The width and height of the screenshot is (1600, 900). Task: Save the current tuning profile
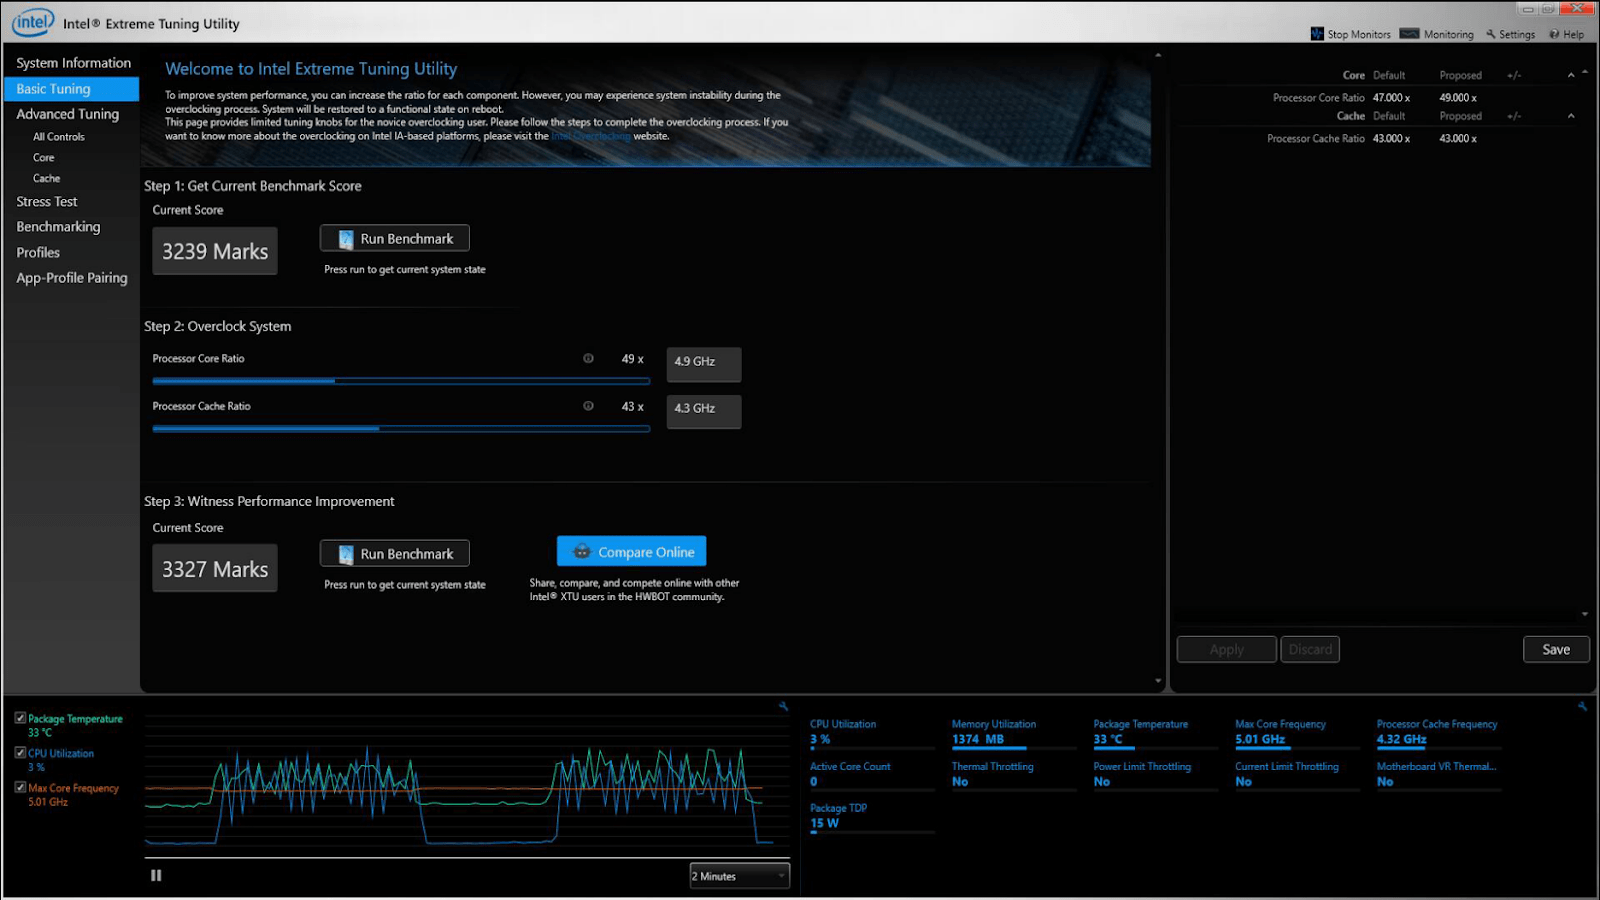1556,649
